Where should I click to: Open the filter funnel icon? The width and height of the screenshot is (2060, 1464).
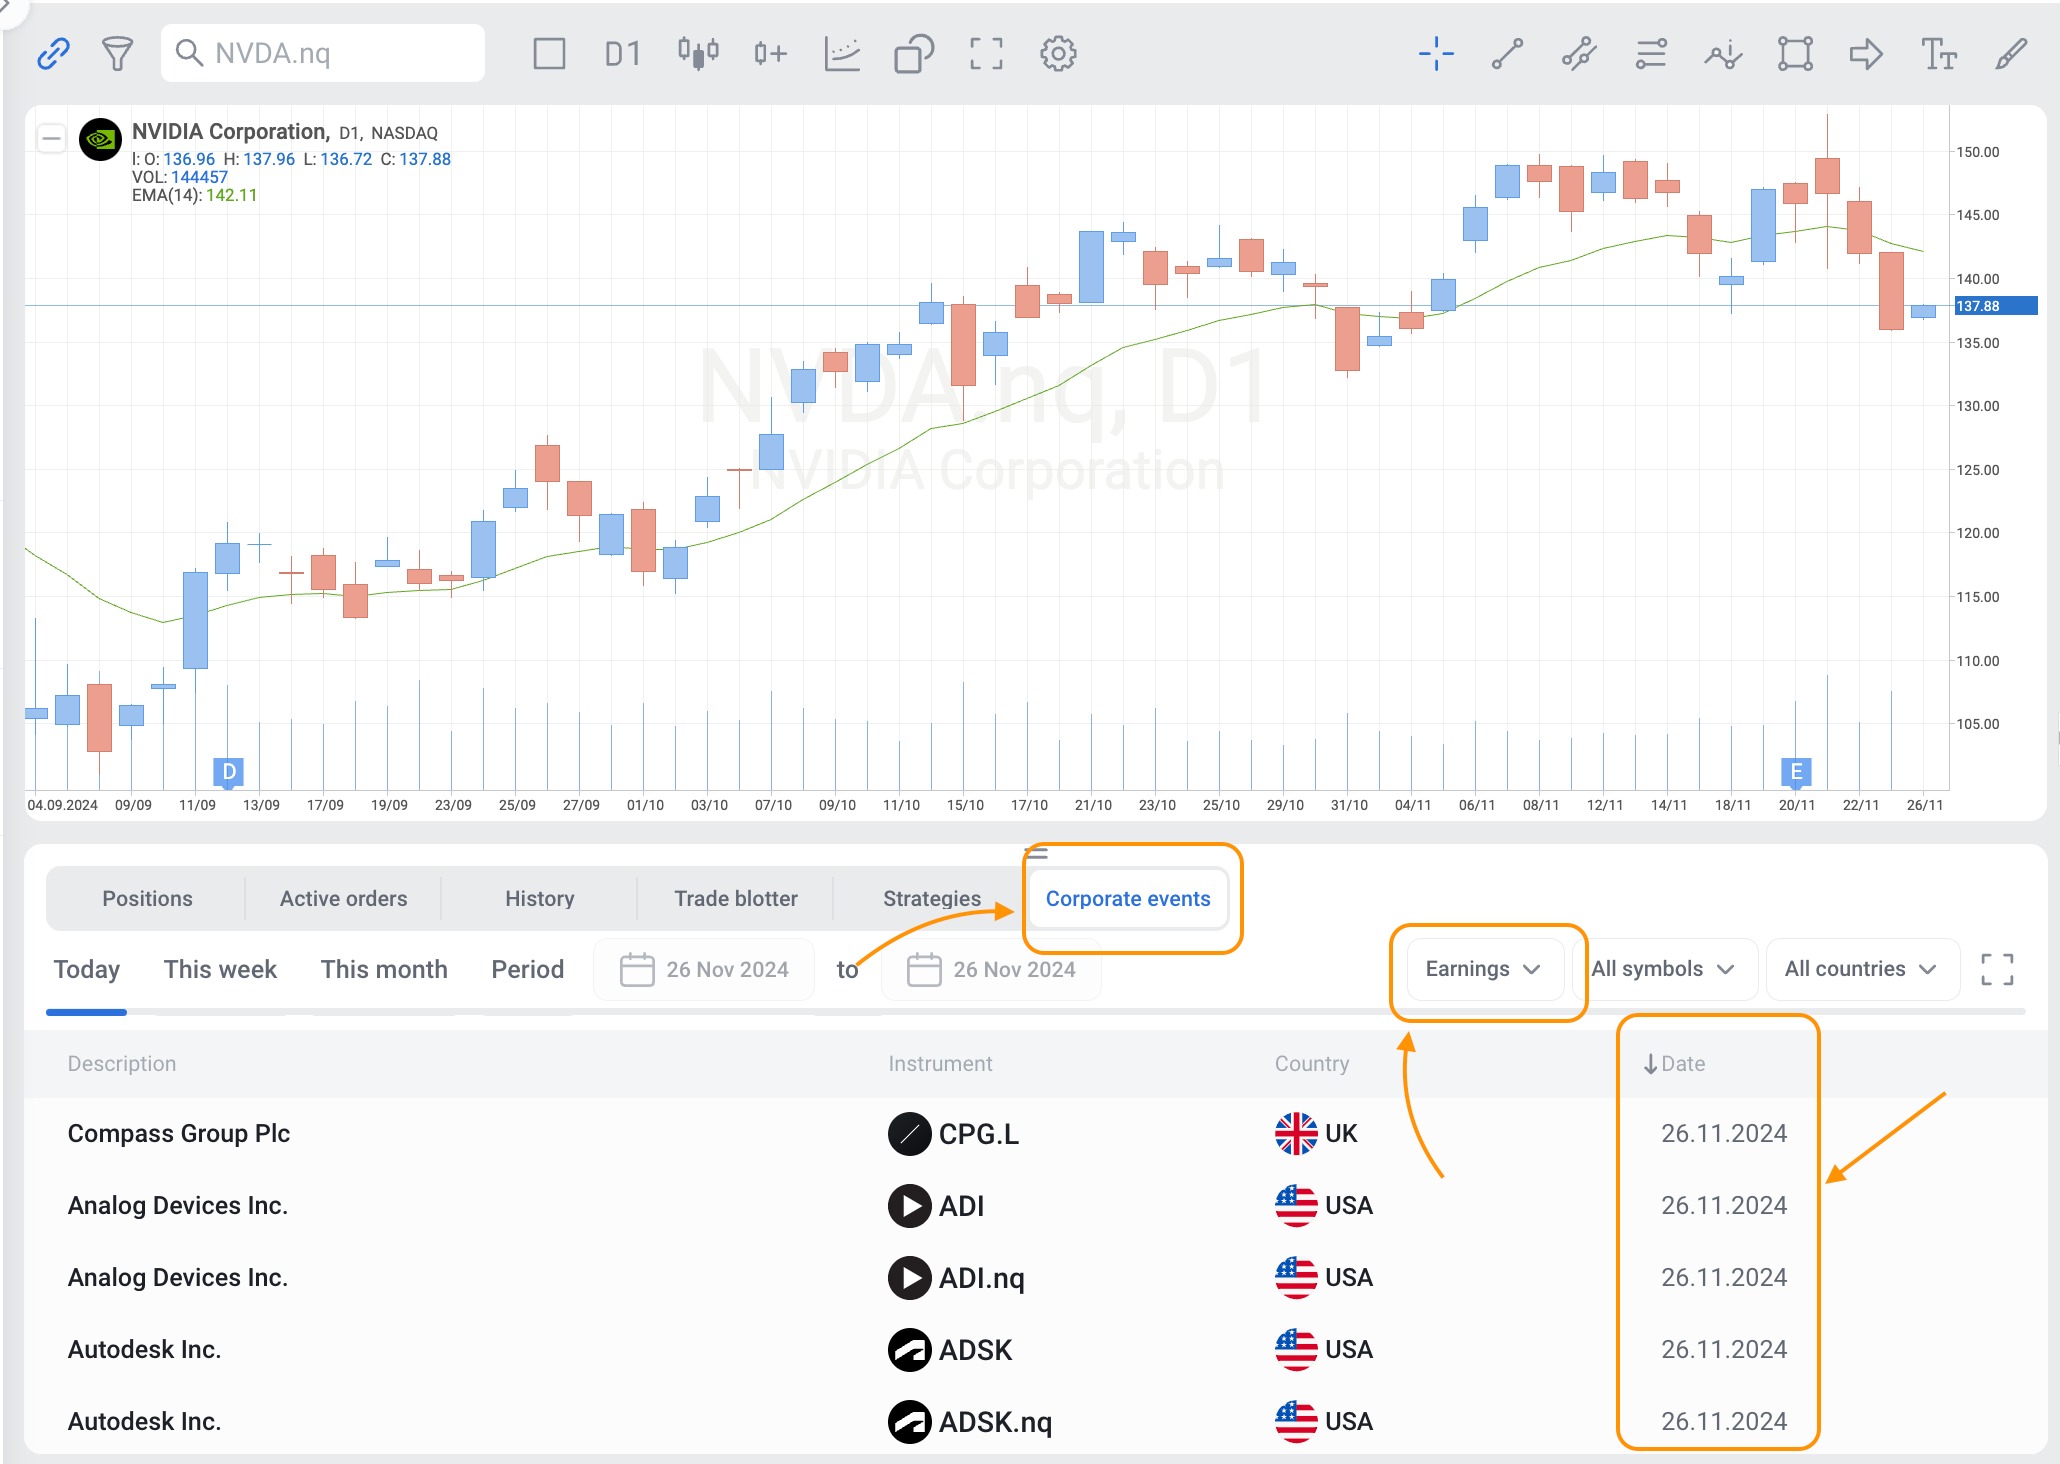[x=117, y=53]
